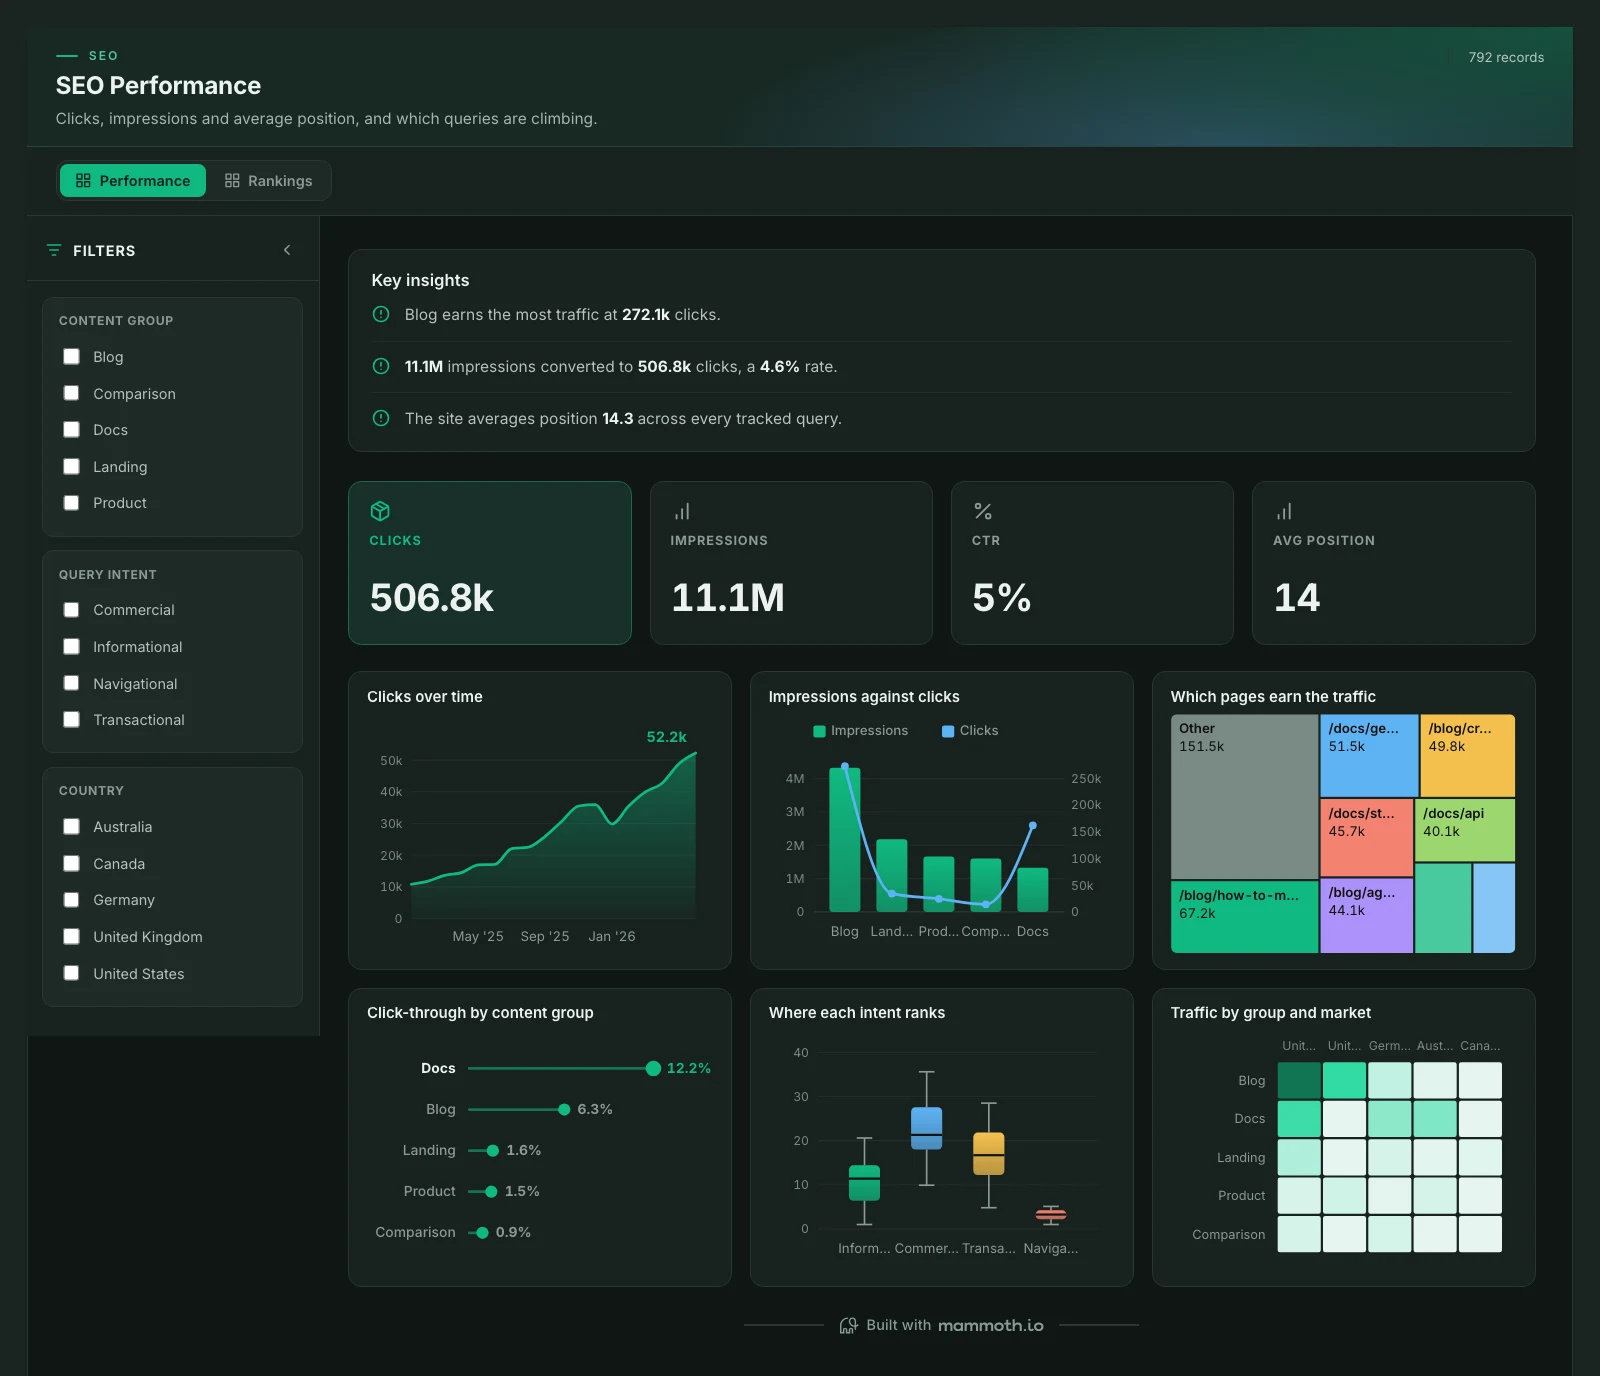Check the Transactional intent checkbox
This screenshot has width=1600, height=1376.
coord(71,720)
